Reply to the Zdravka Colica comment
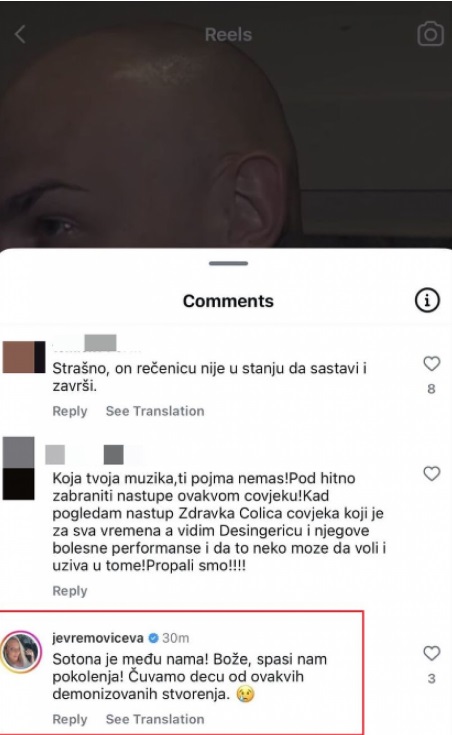452x735 pixels. pos(70,591)
